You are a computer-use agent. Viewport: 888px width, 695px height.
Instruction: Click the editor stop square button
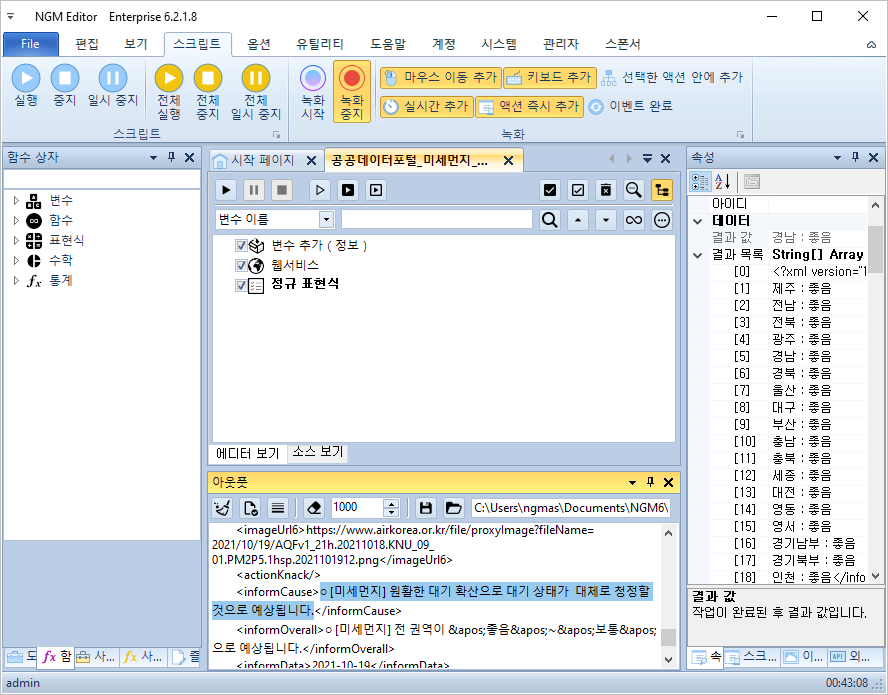tap(281, 190)
